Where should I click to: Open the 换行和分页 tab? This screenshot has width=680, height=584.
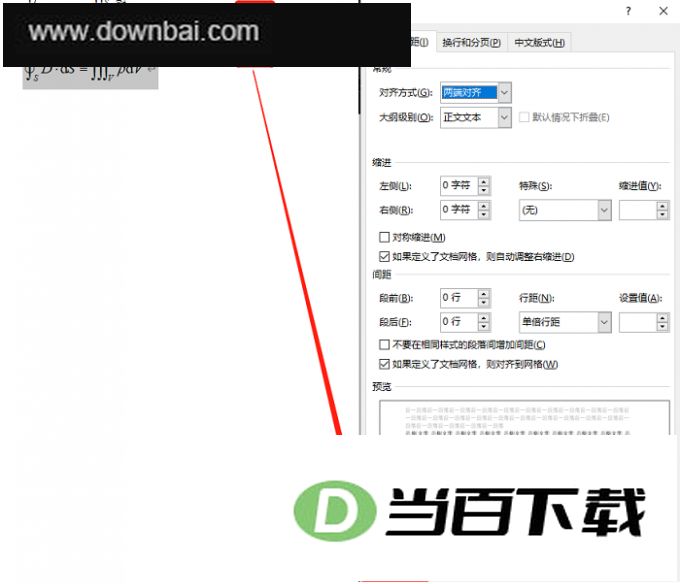click(471, 42)
